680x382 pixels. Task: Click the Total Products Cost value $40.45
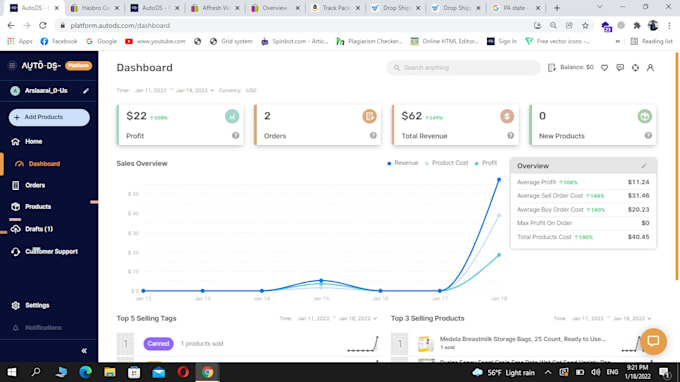tap(638, 237)
